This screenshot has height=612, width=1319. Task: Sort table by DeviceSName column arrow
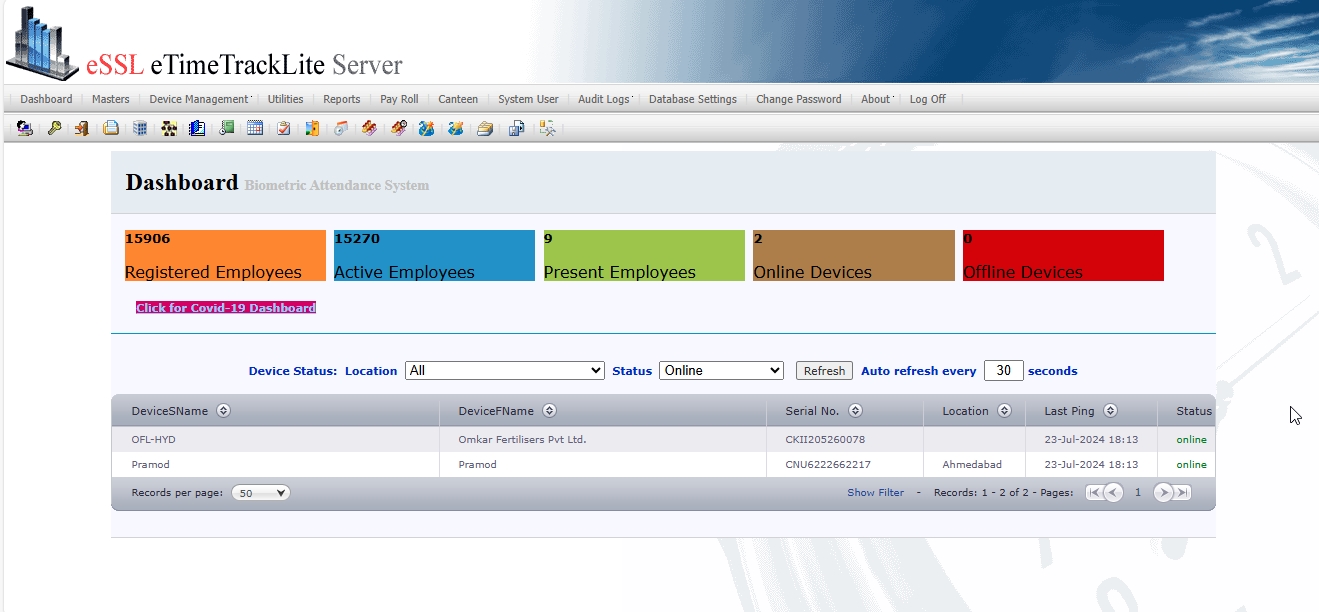coord(223,411)
